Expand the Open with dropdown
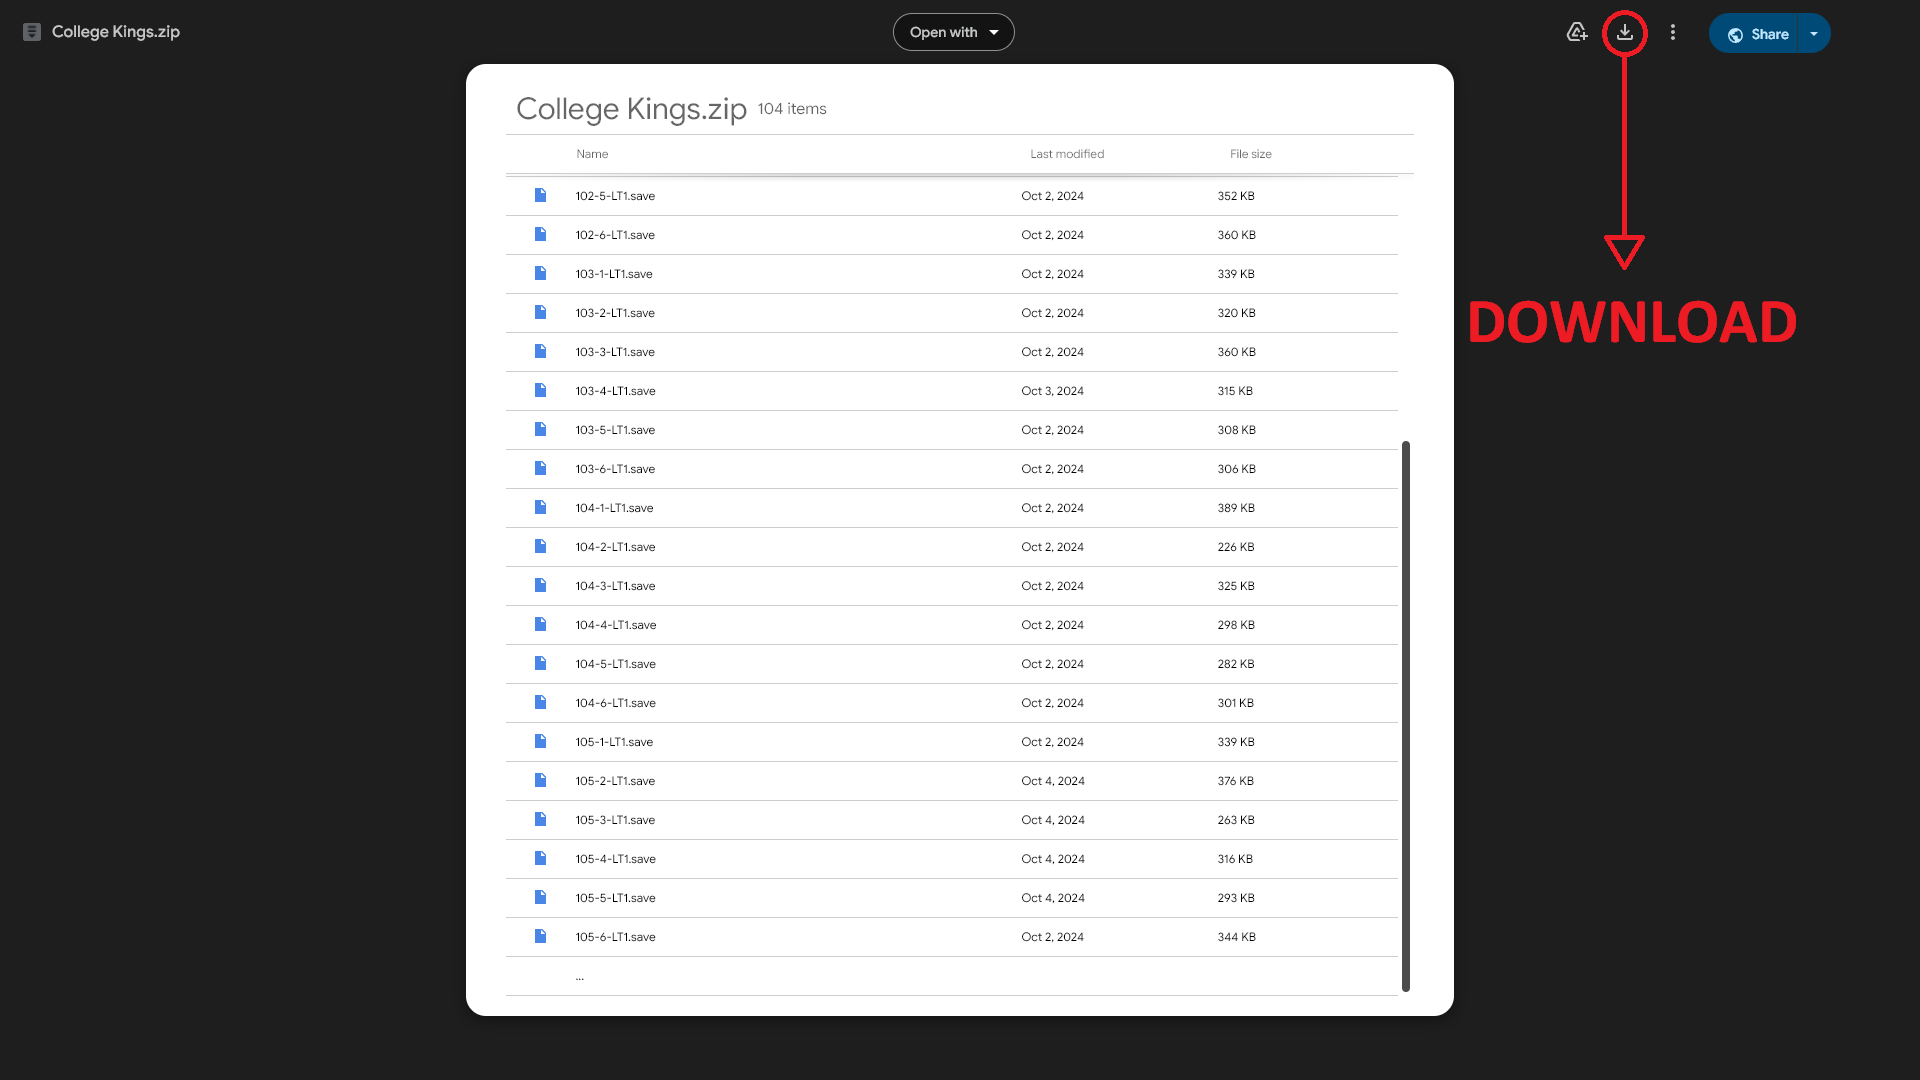Screen dimensions: 1920x1080 pos(953,32)
